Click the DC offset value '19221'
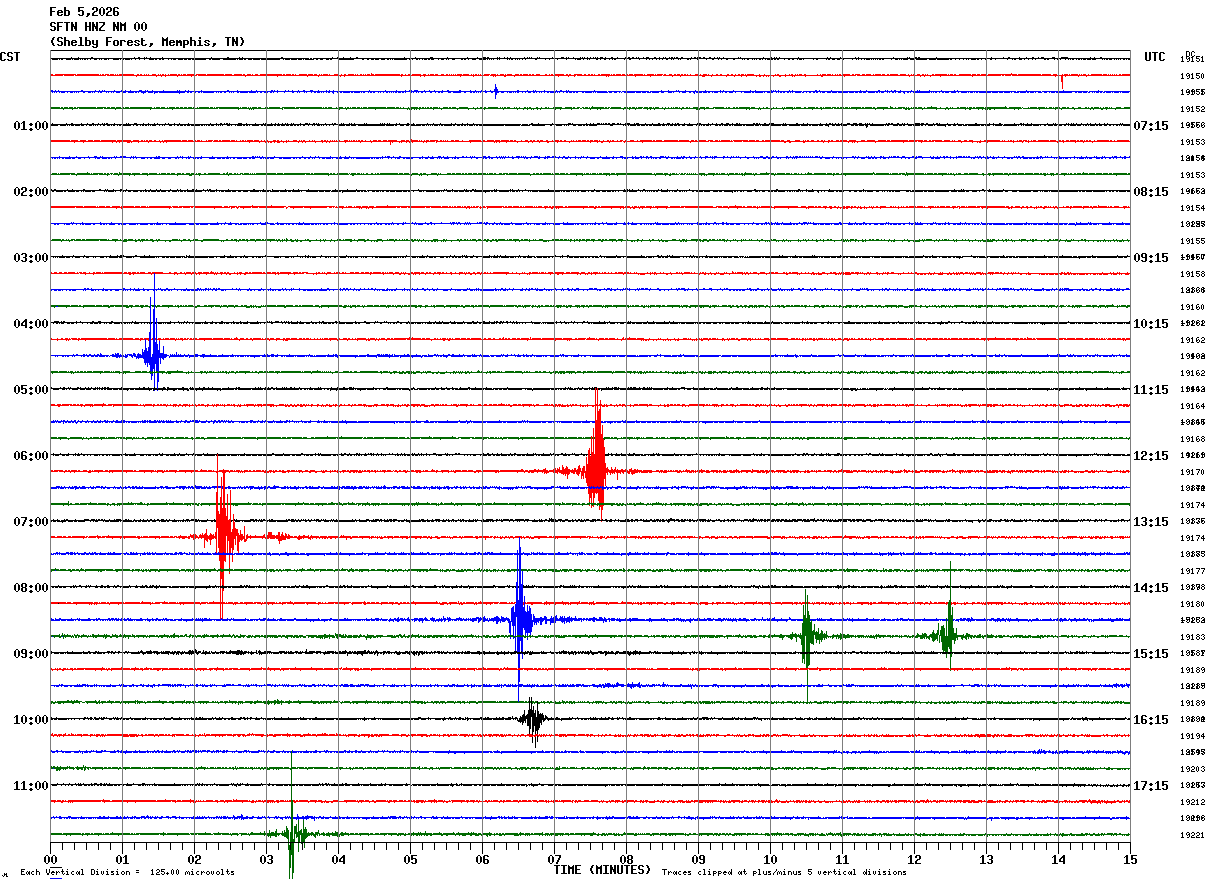Screen dimensions: 1210x886 1192,835
